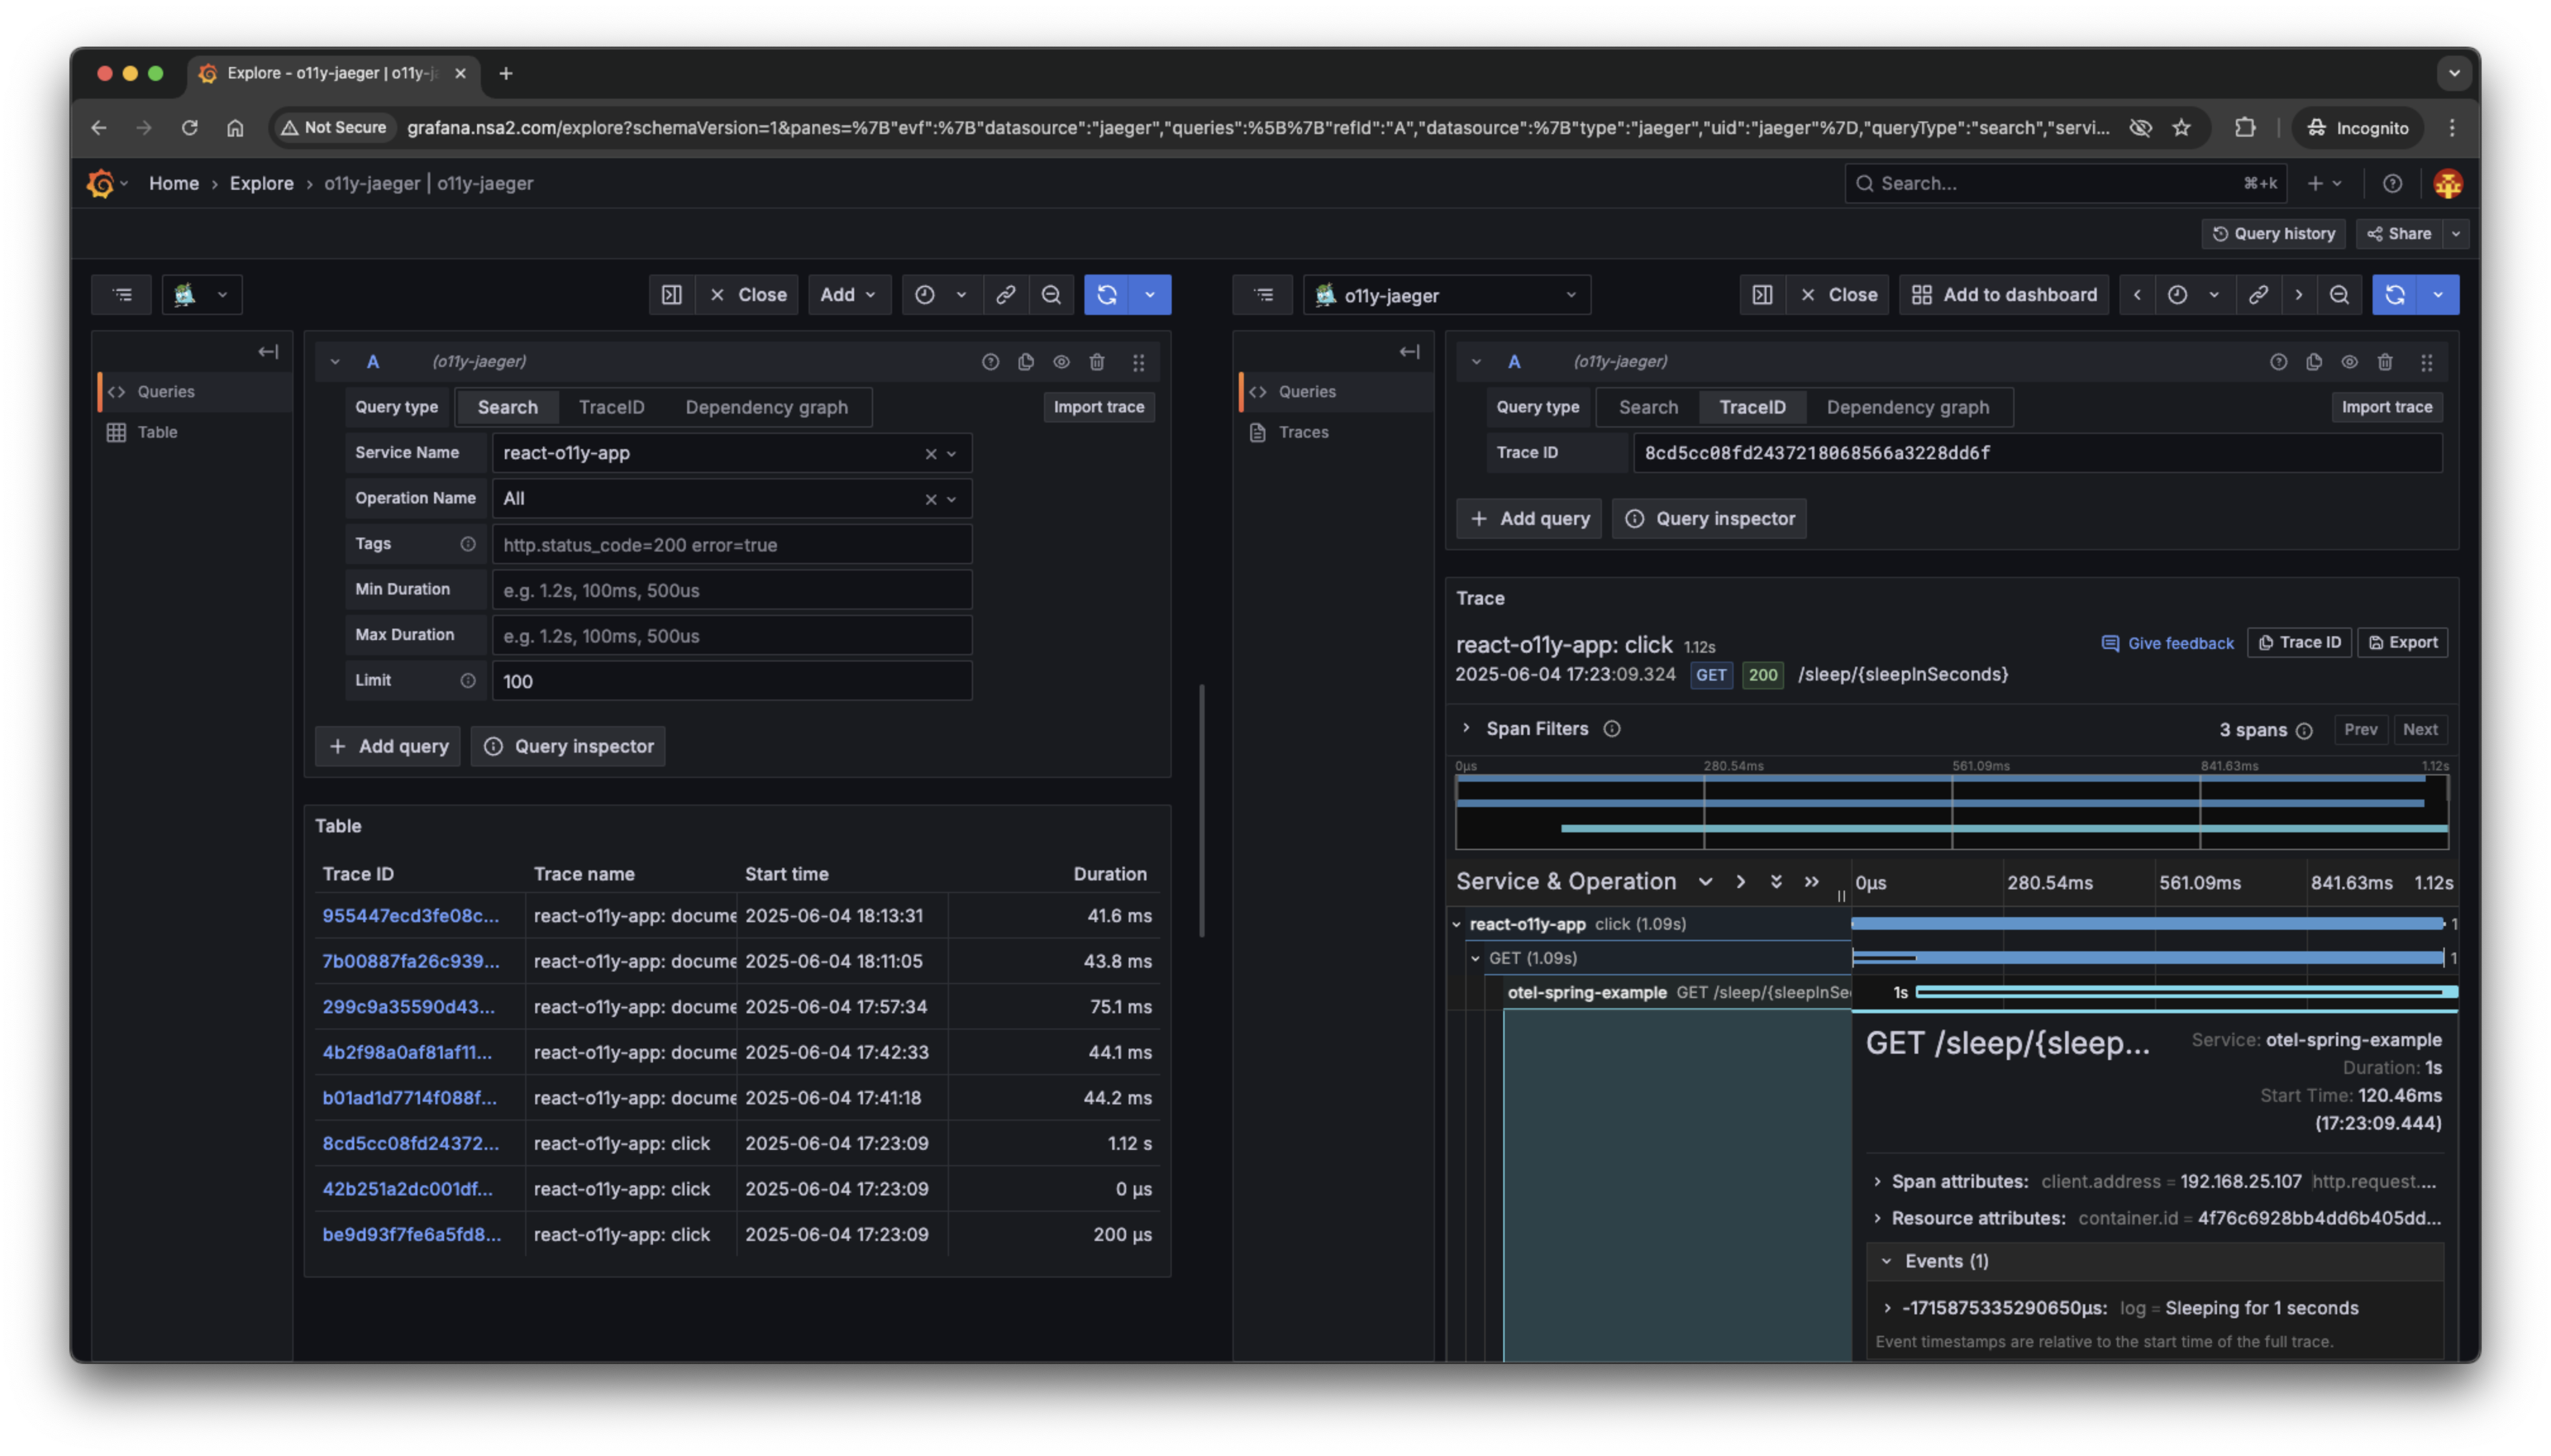This screenshot has height=1456, width=2551.
Task: Collapse left pane sidebar with arrow icon
Action: pos(268,352)
